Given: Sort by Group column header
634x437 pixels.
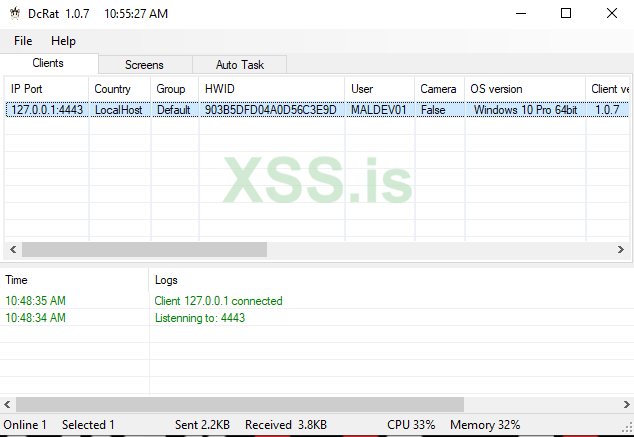Looking at the screenshot, I should [175, 89].
